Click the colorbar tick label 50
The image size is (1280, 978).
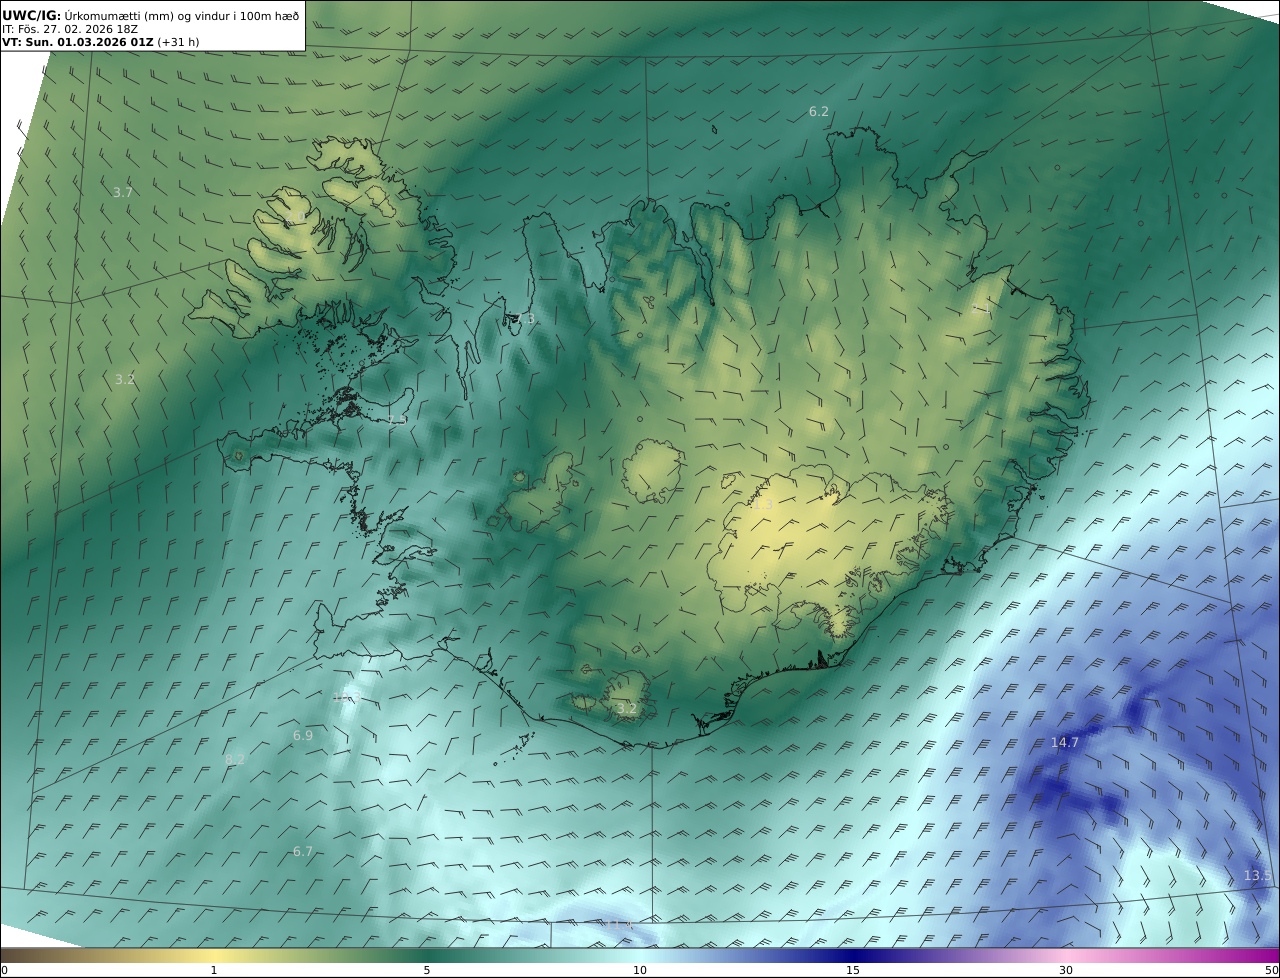(1272, 970)
